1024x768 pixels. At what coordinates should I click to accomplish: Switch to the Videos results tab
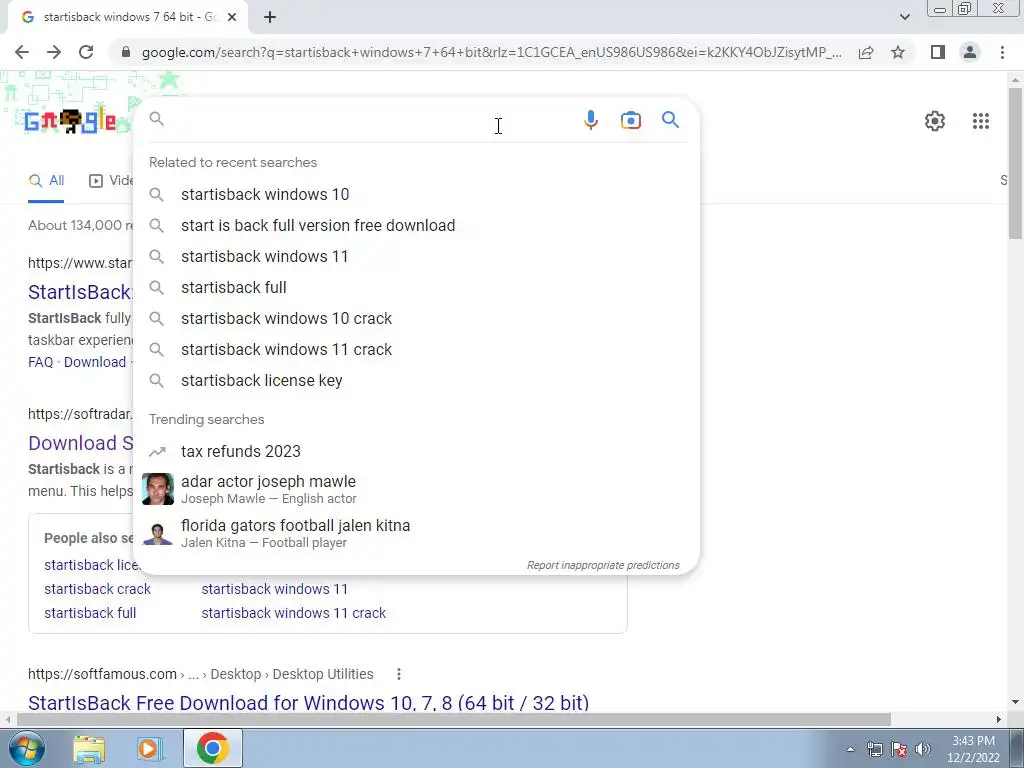(111, 180)
